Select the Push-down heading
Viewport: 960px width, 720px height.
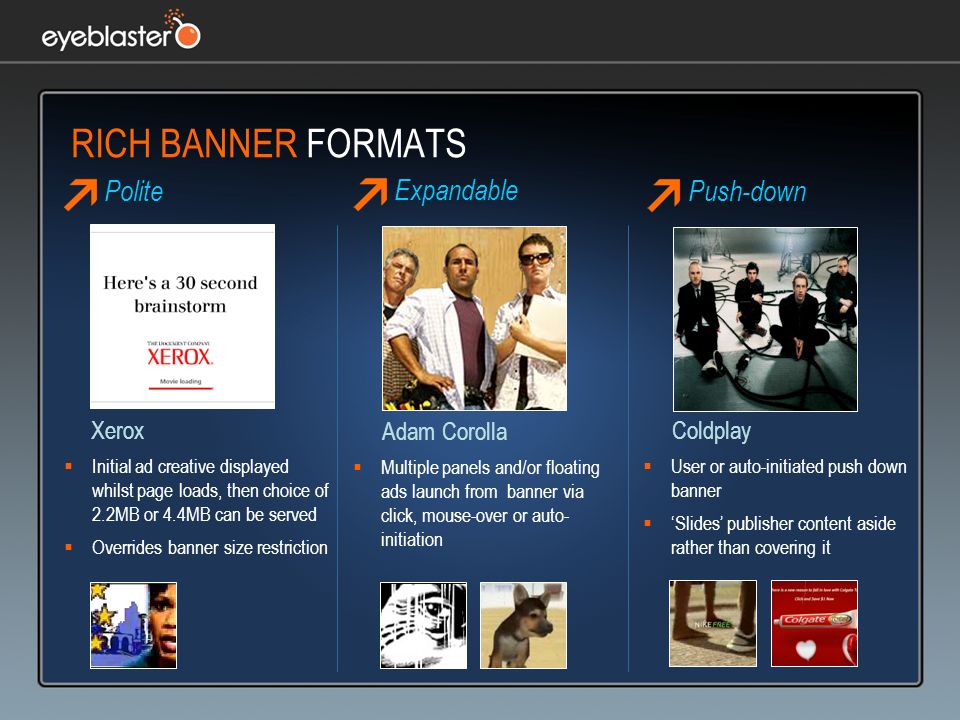click(x=748, y=192)
